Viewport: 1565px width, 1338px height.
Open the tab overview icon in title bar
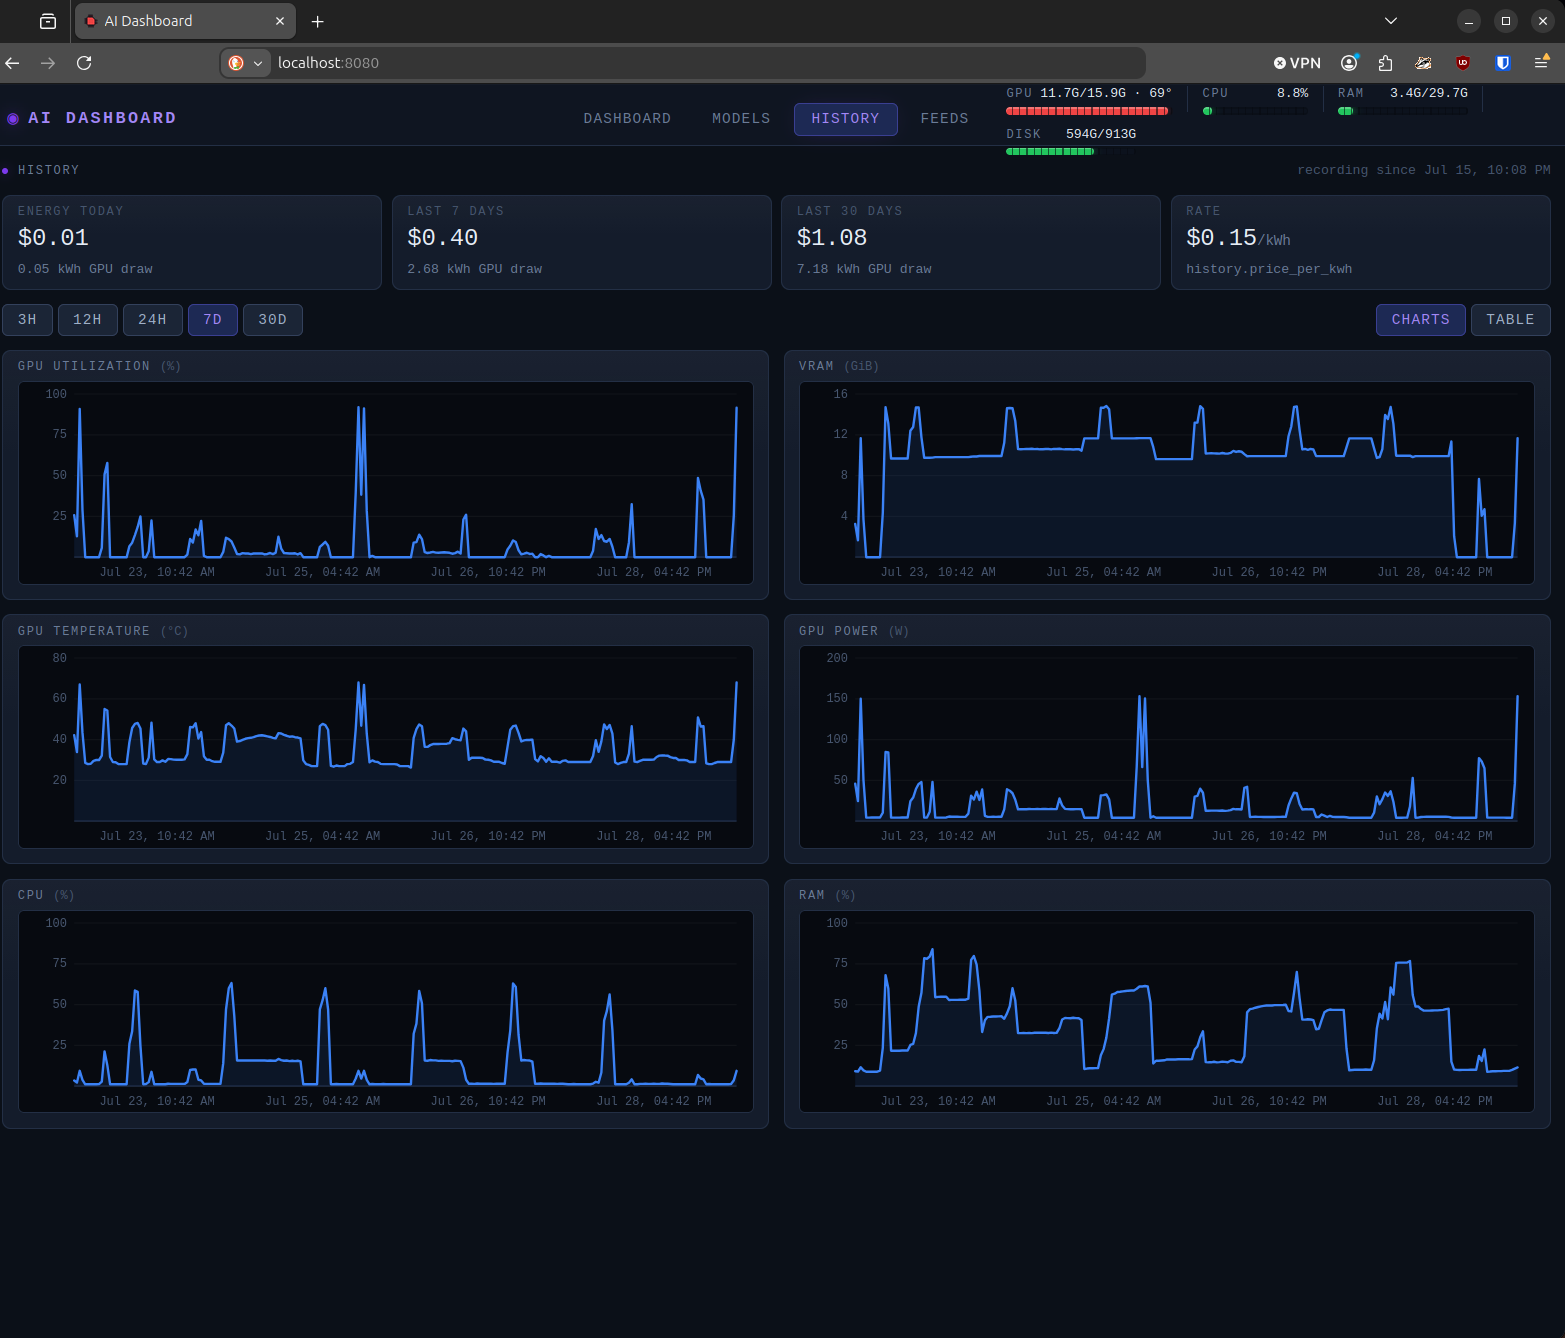pos(47,21)
